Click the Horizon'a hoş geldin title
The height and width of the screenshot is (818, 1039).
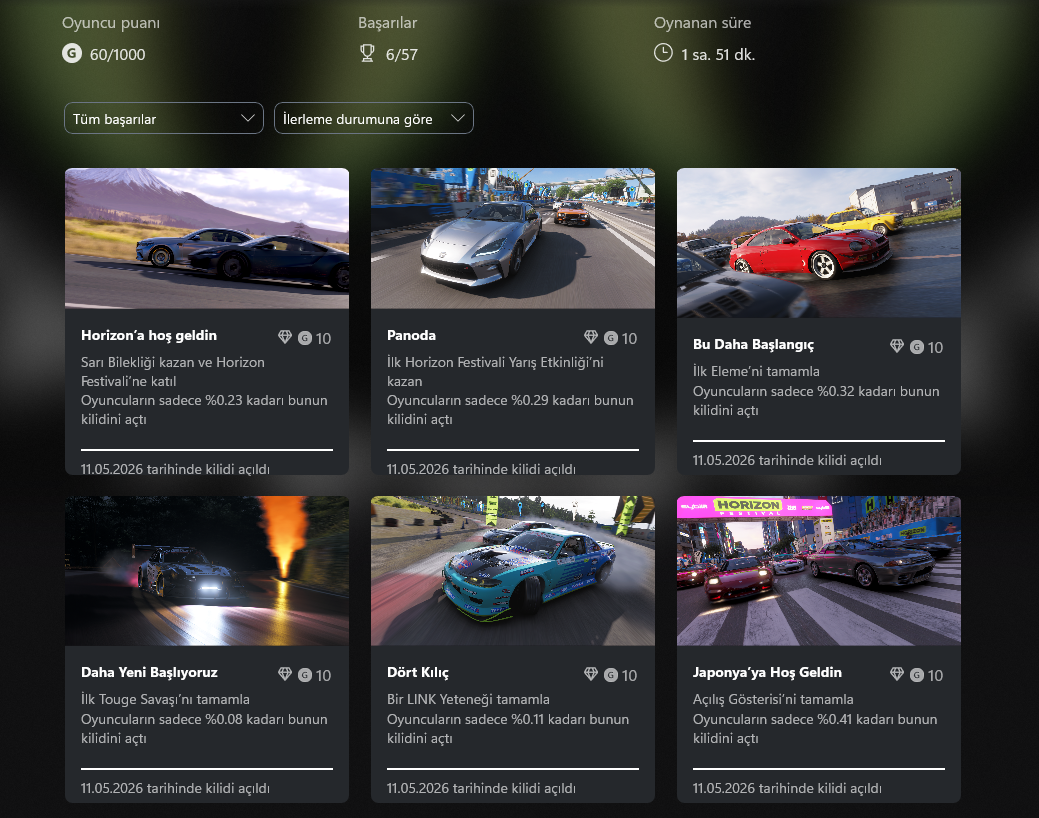[149, 335]
